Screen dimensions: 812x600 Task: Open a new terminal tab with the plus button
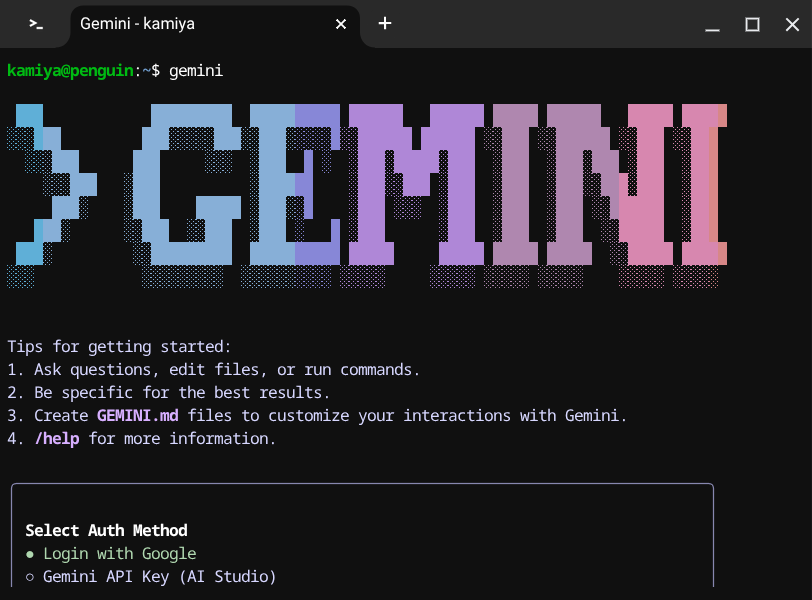[x=385, y=23]
